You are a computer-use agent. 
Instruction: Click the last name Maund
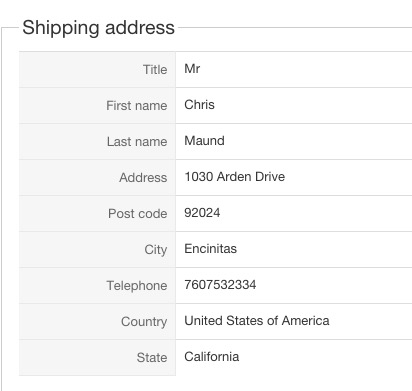[204, 141]
